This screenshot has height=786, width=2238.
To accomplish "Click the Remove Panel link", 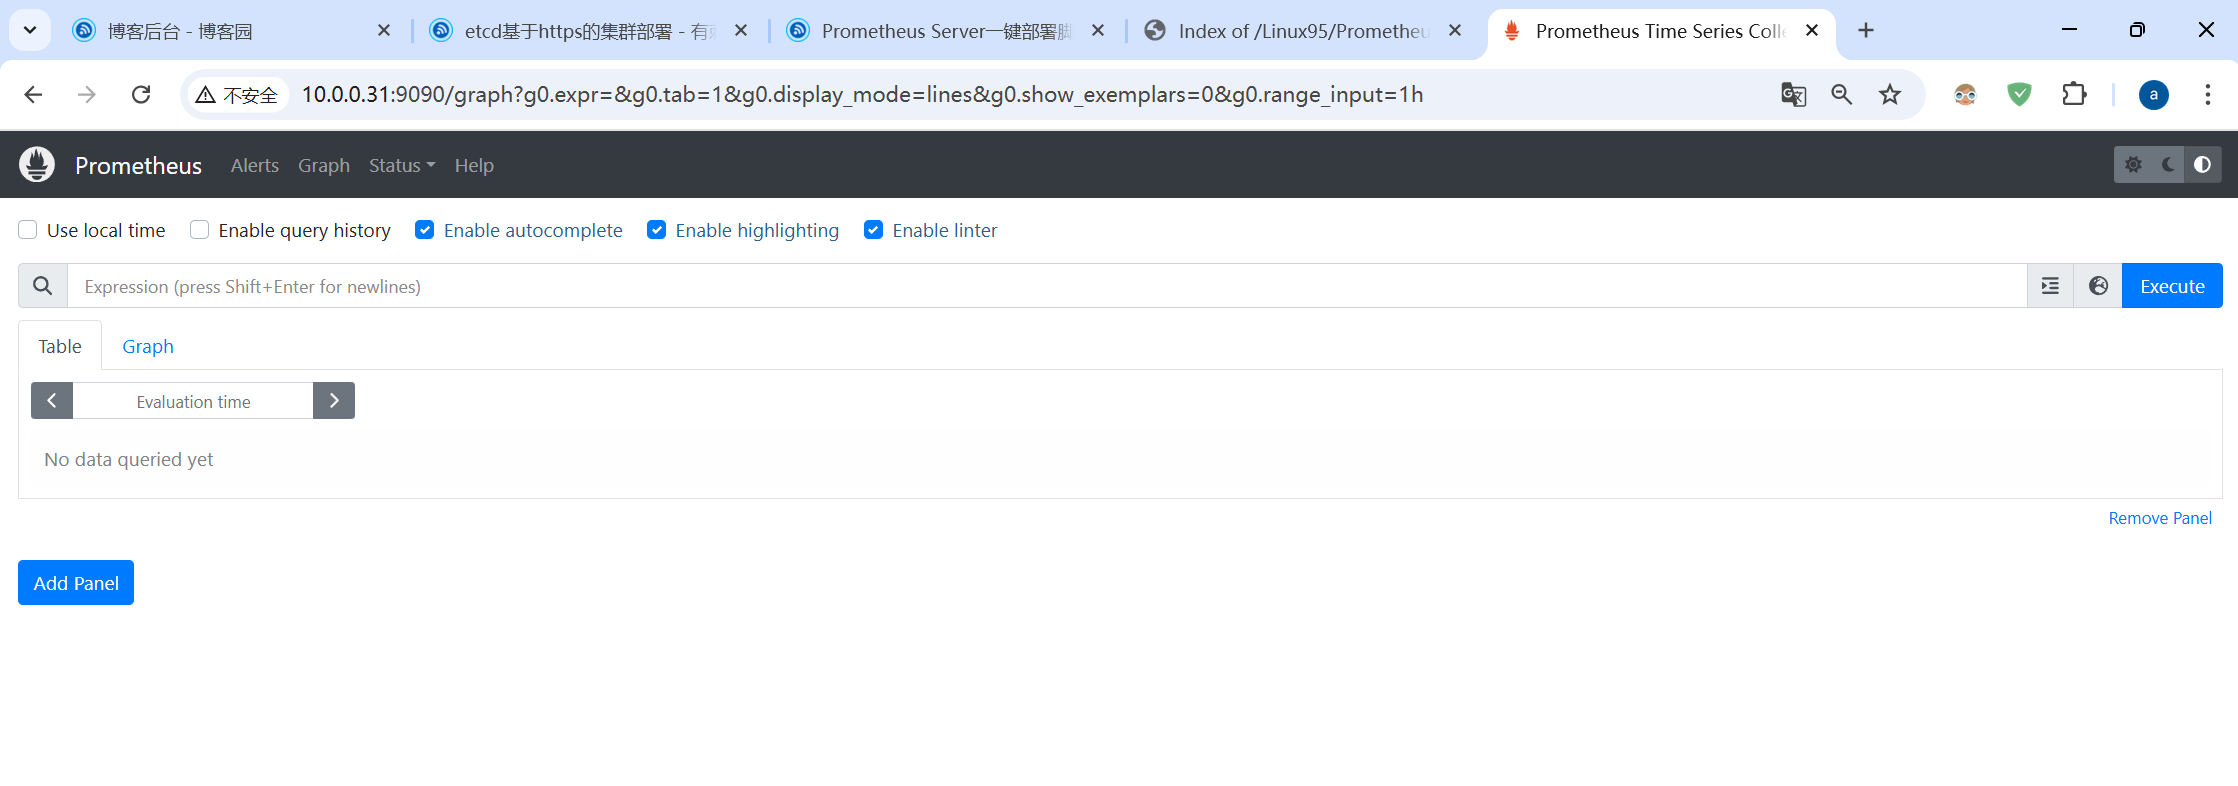I will (x=2160, y=518).
